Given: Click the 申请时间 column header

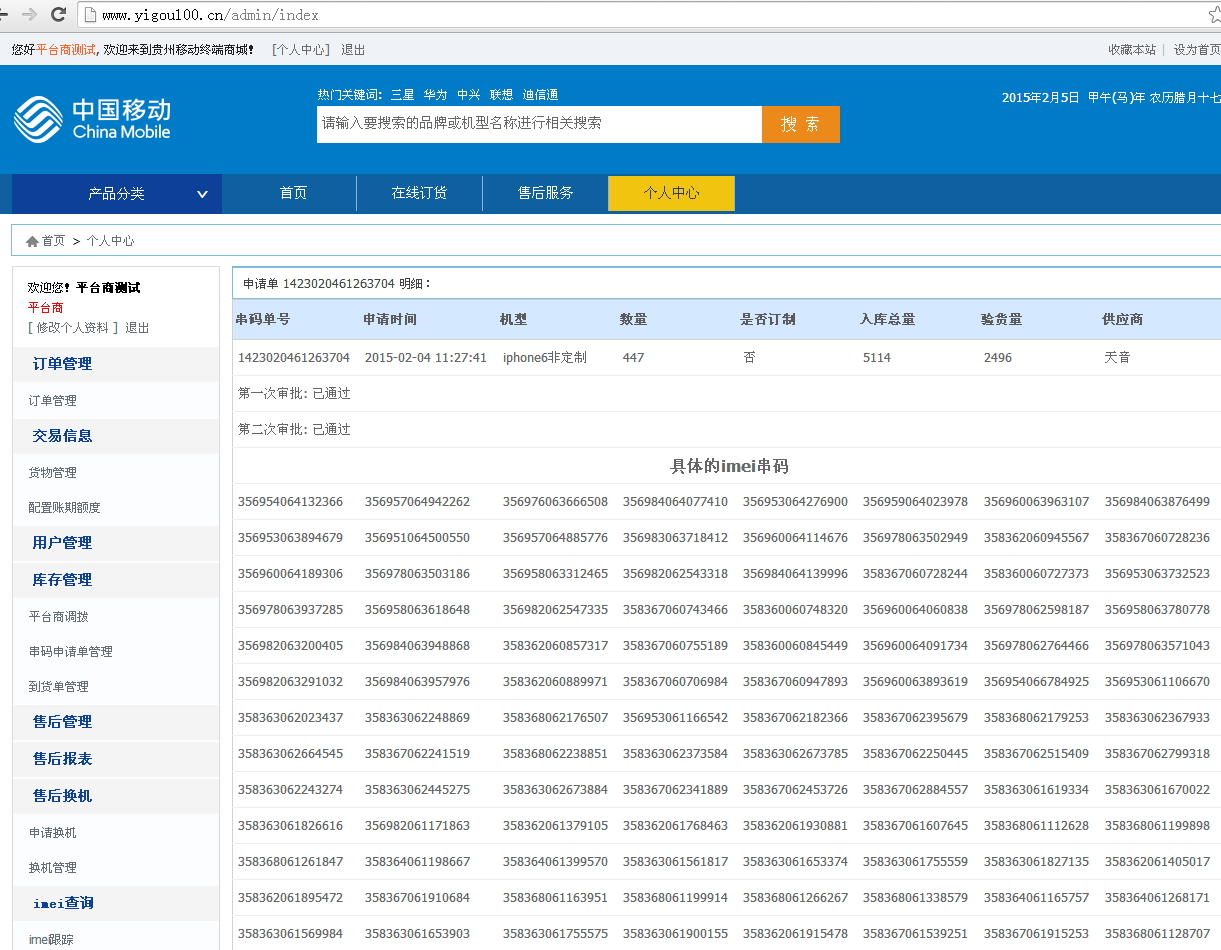Looking at the screenshot, I should click(x=390, y=320).
